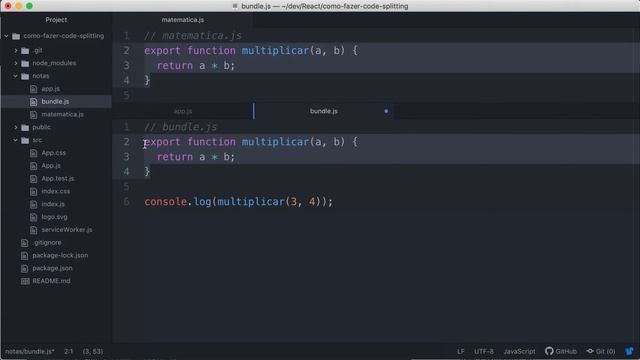640x360 pixels.
Task: Click the file icon beside matematica.js
Action: click(33, 115)
